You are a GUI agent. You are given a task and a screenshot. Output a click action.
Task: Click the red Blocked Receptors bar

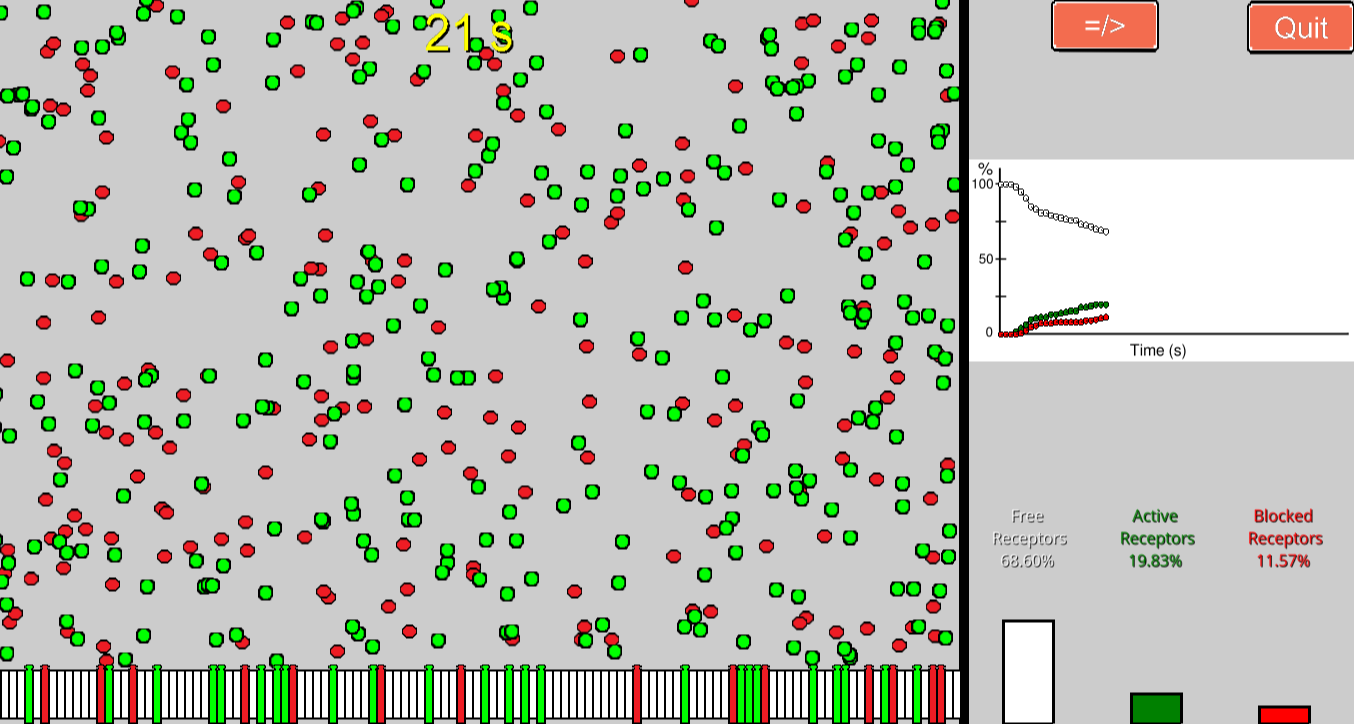pyautogui.click(x=1284, y=715)
